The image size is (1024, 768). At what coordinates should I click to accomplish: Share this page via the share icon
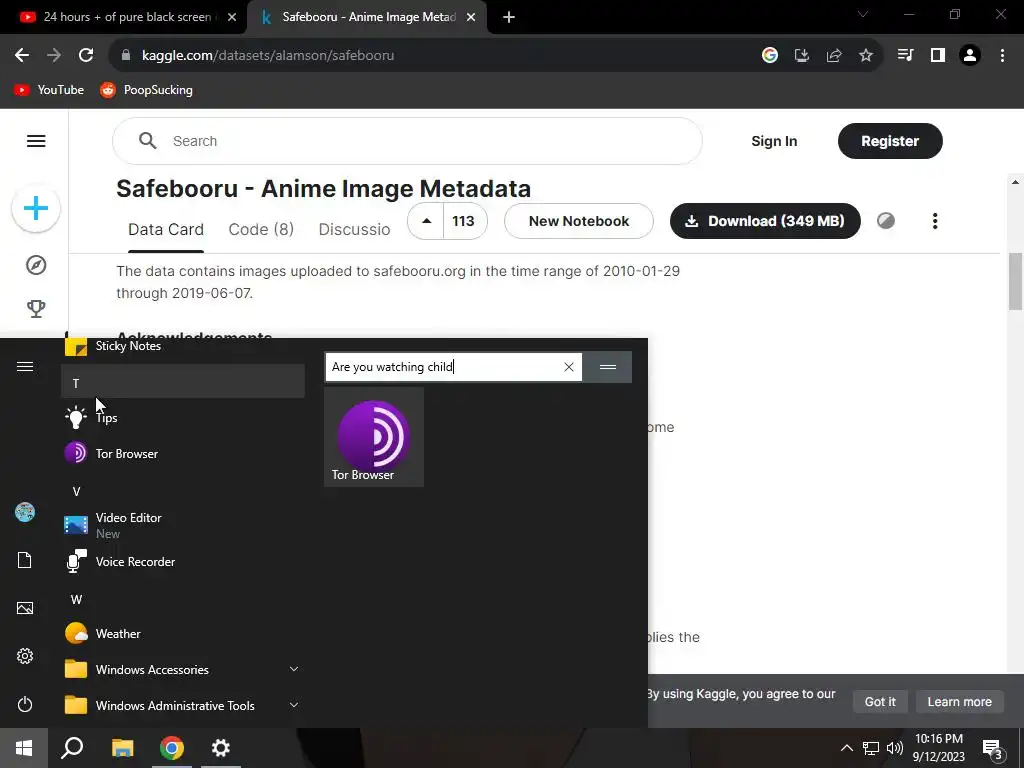[833, 56]
